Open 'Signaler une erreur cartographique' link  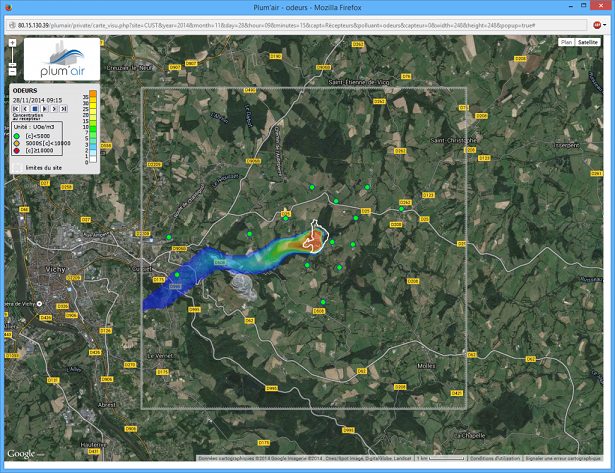coord(563,458)
